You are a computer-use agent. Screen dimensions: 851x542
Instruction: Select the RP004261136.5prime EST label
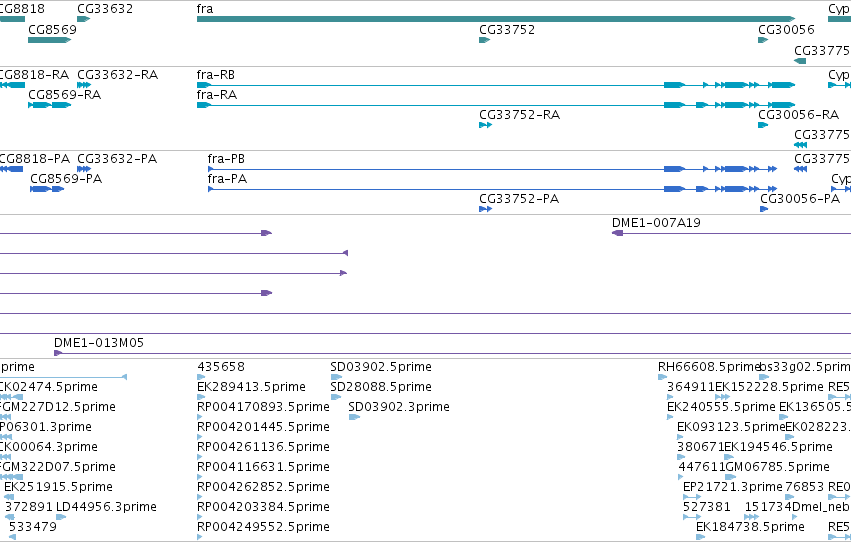pyautogui.click(x=263, y=447)
